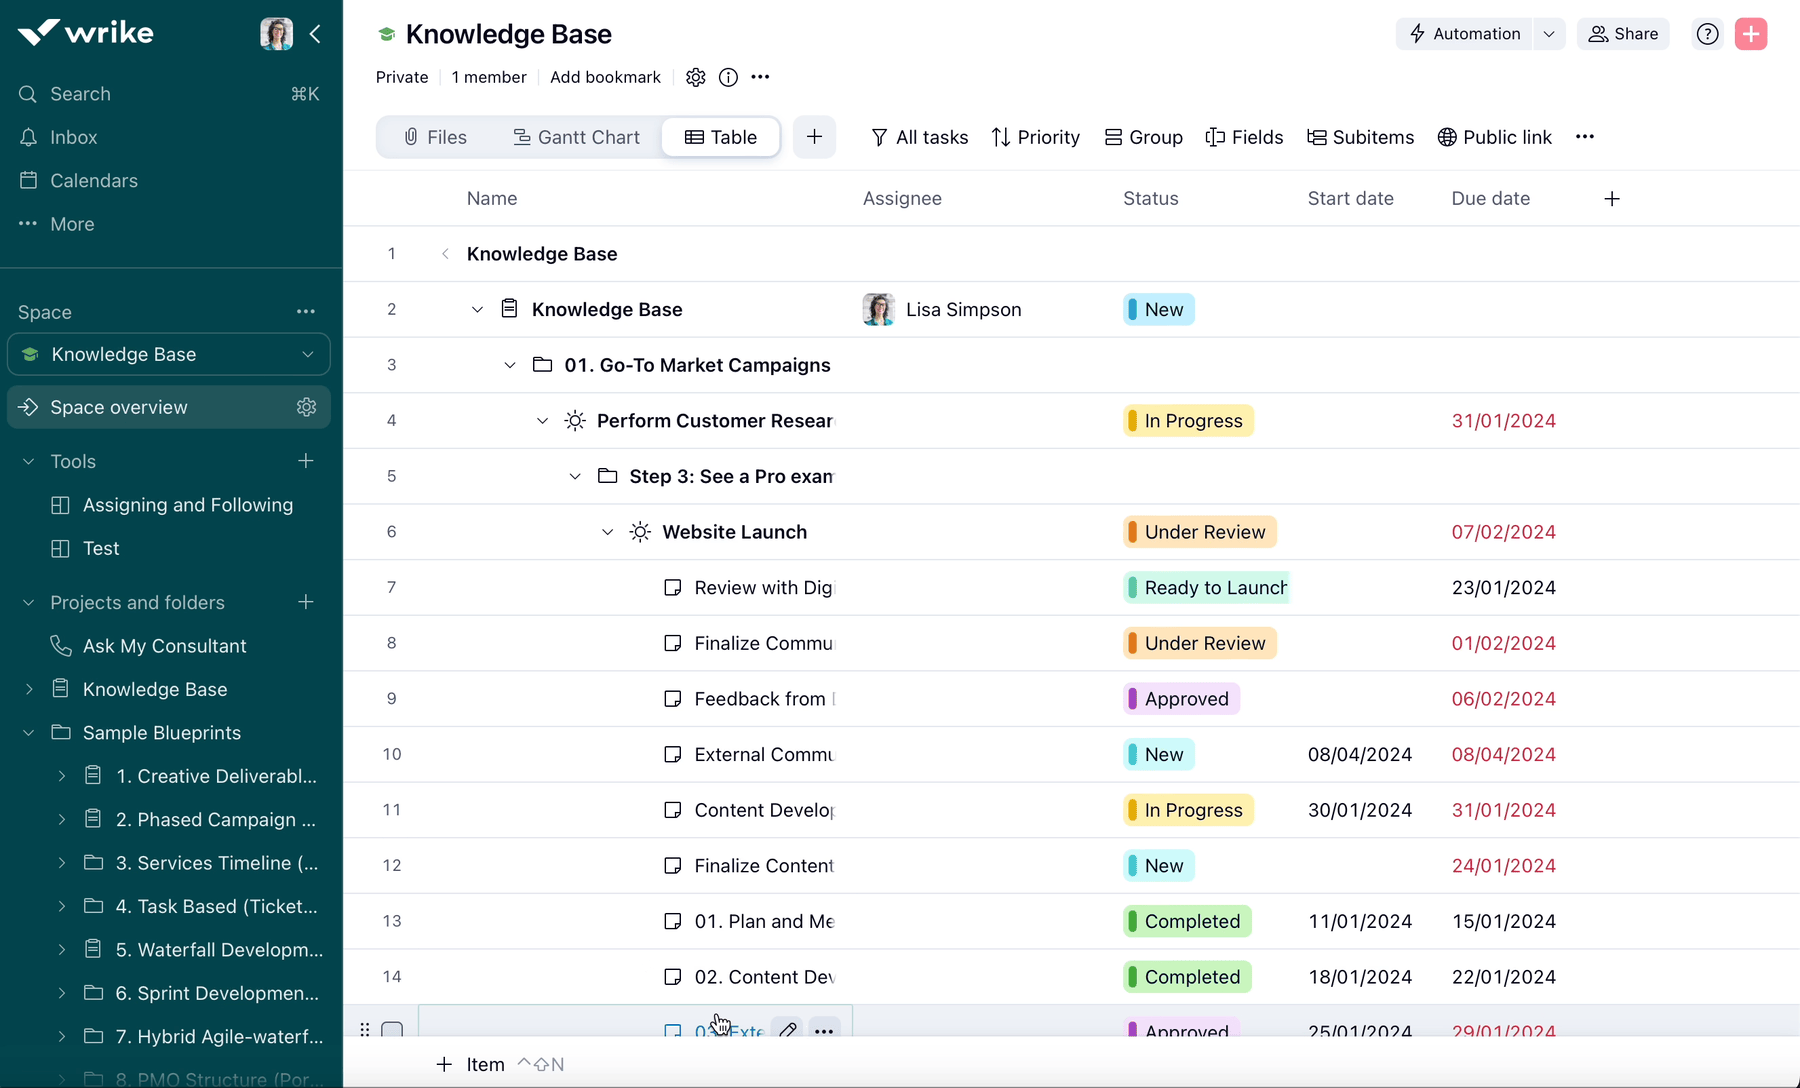The height and width of the screenshot is (1088, 1800).
Task: Click the red plus create button
Action: point(1751,34)
